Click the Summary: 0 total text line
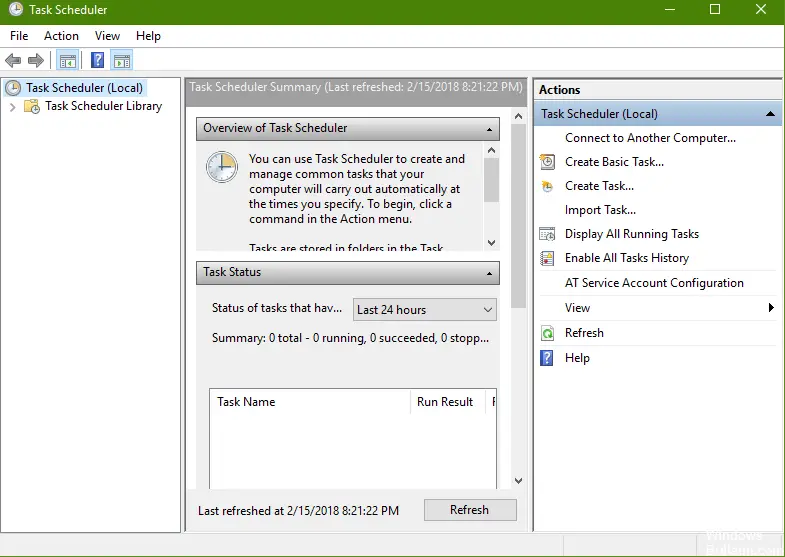The image size is (785, 557). click(350, 338)
